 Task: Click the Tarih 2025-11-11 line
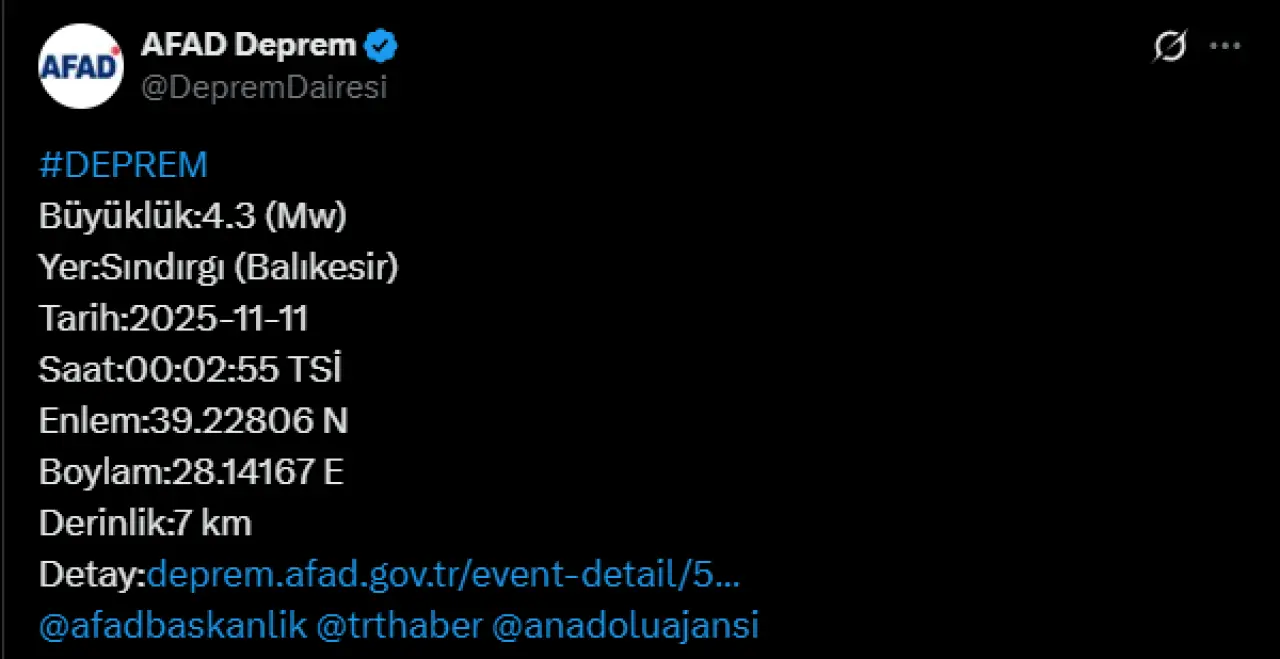point(173,319)
